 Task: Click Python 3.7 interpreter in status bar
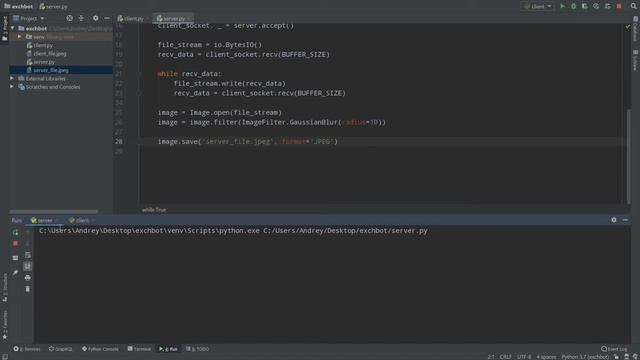coord(585,357)
